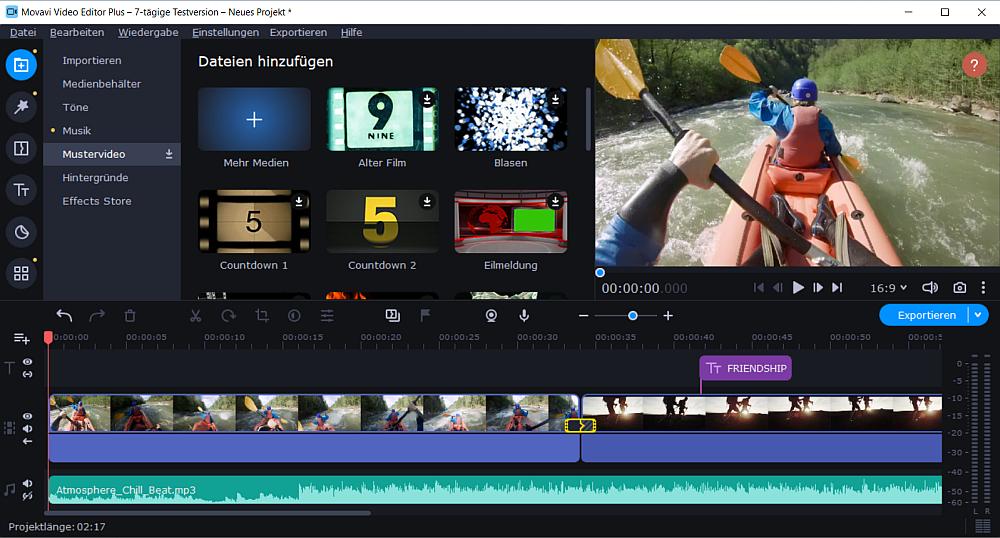Image resolution: width=1000 pixels, height=538 pixels.
Task: Open the titles Tt tab
Action: (x=21, y=190)
